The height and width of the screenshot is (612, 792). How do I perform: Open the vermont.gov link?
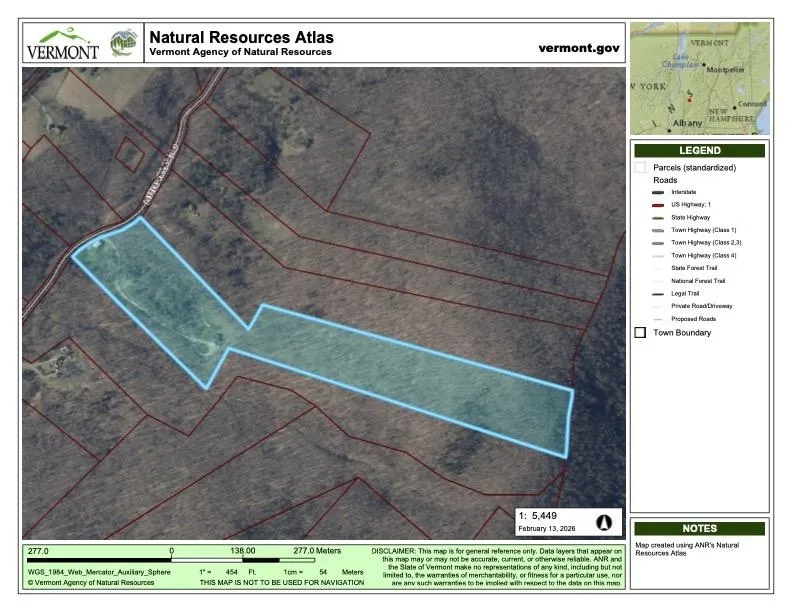(579, 47)
